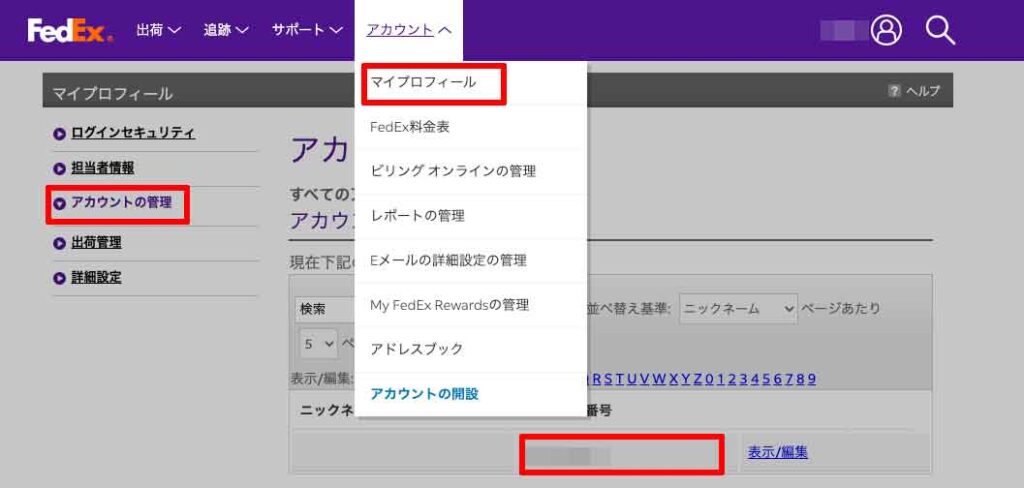The height and width of the screenshot is (488, 1024).
Task: Filter accounts by letter Y
Action: pos(686,379)
